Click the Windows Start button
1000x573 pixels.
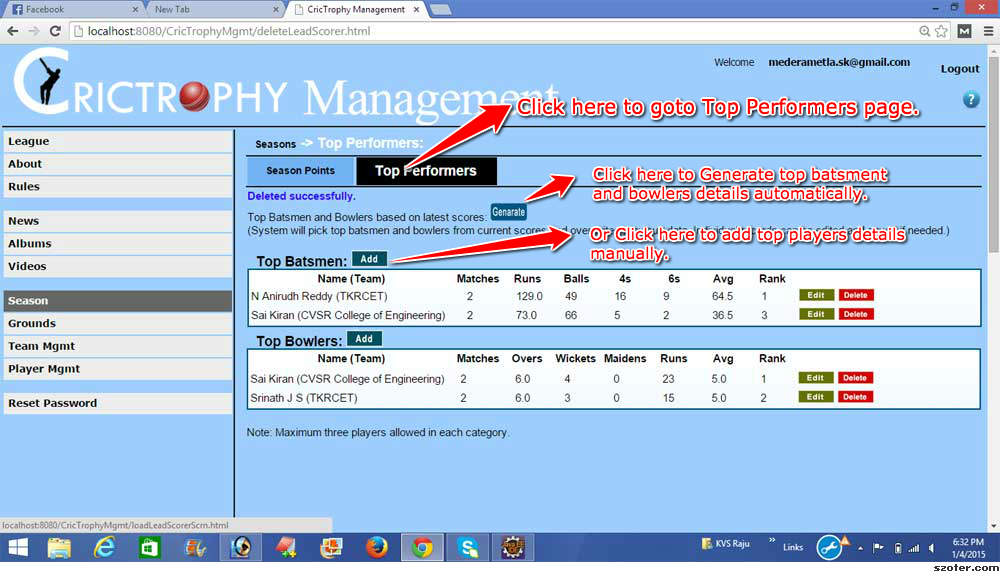19,547
